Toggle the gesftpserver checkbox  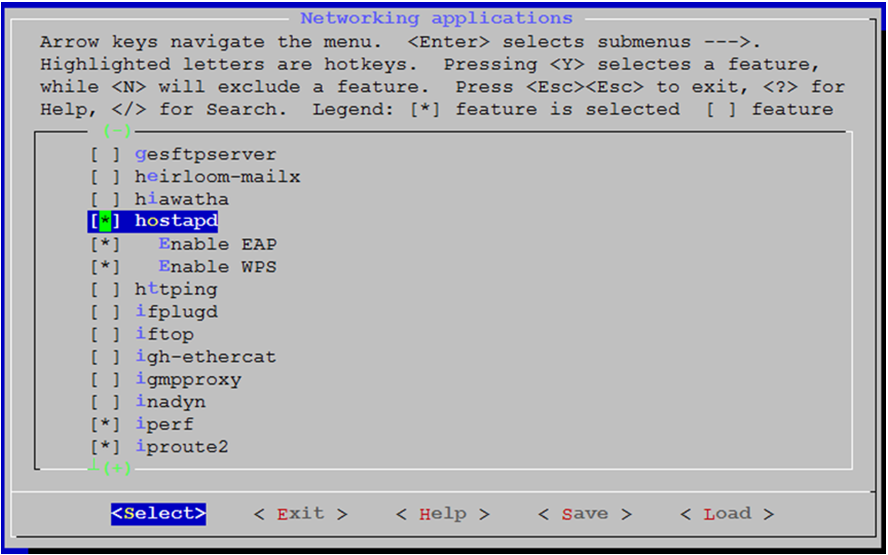tap(105, 155)
